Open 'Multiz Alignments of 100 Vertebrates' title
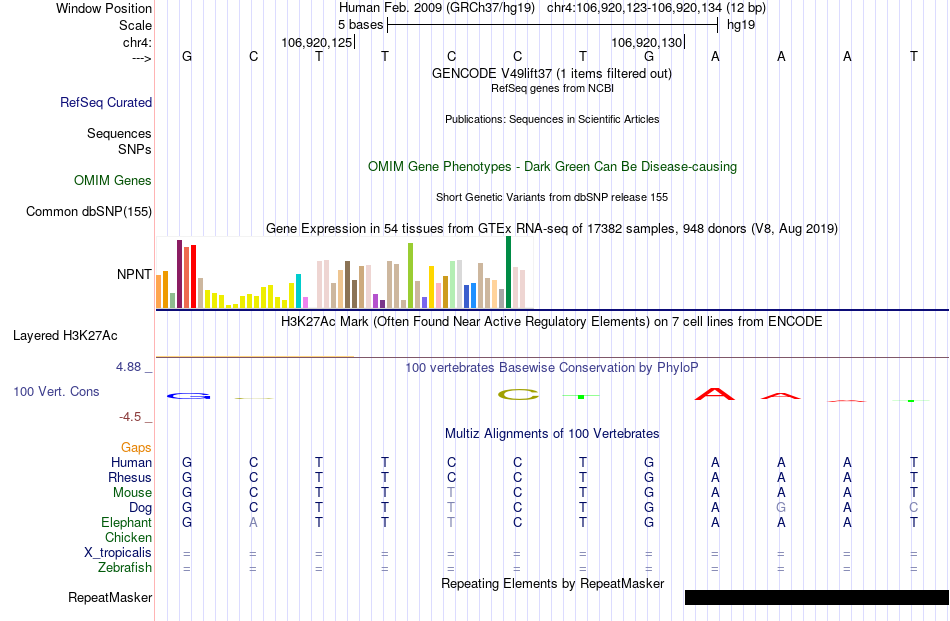This screenshot has width=950, height=621. coord(552,434)
